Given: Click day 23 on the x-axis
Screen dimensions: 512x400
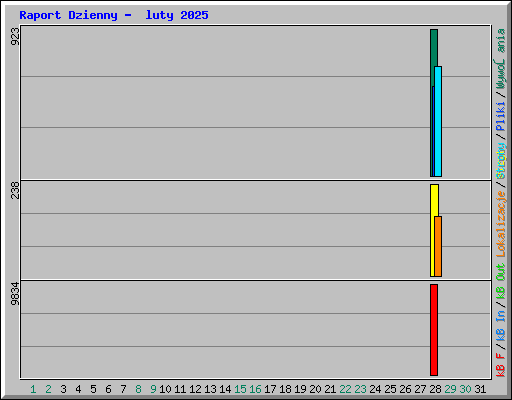Looking at the screenshot, I should point(360,389).
